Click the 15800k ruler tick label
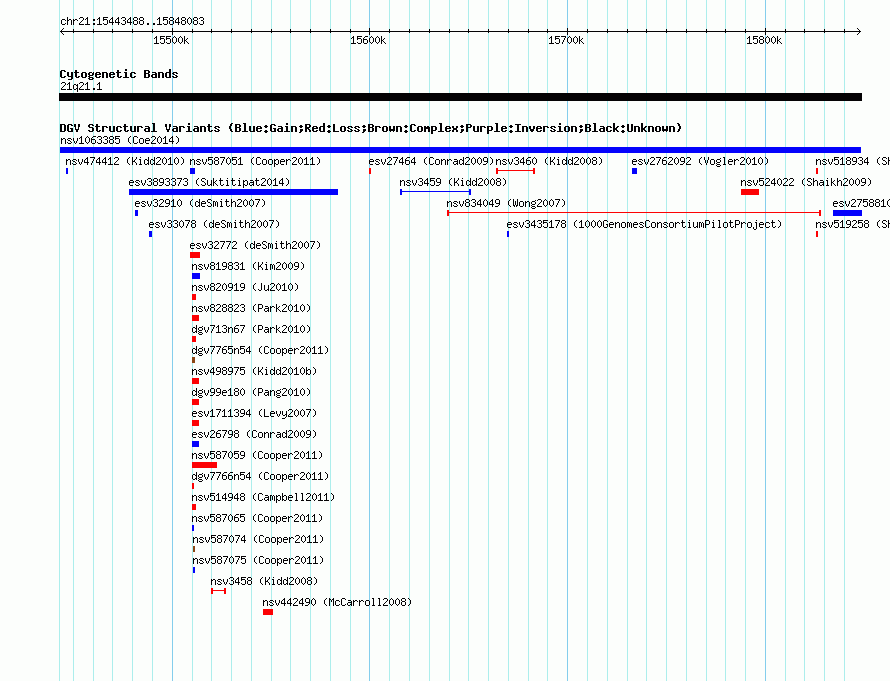This screenshot has height=681, width=890. (x=764, y=40)
